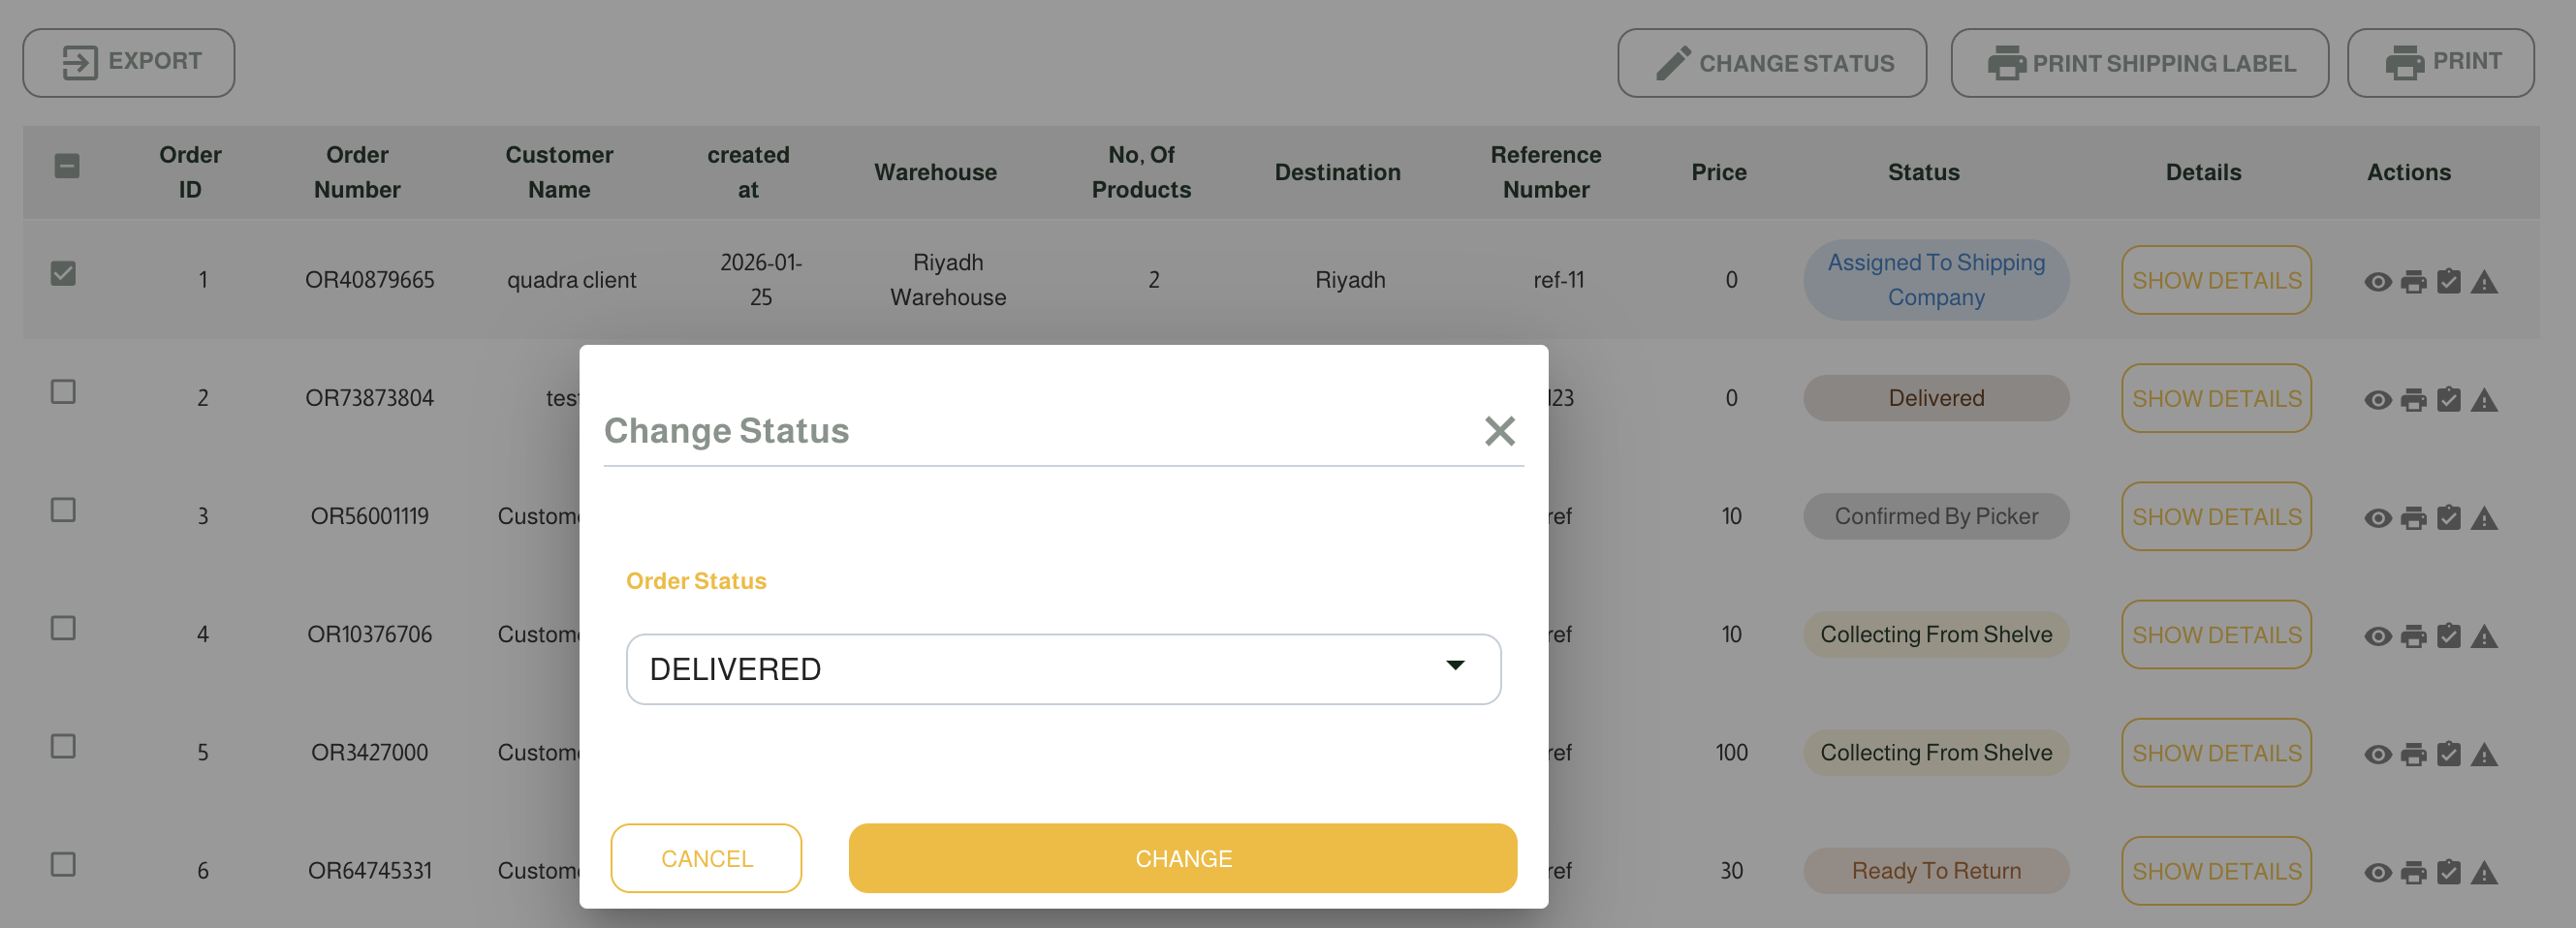Click the Assigned To Shipping Company status badge

1936,280
